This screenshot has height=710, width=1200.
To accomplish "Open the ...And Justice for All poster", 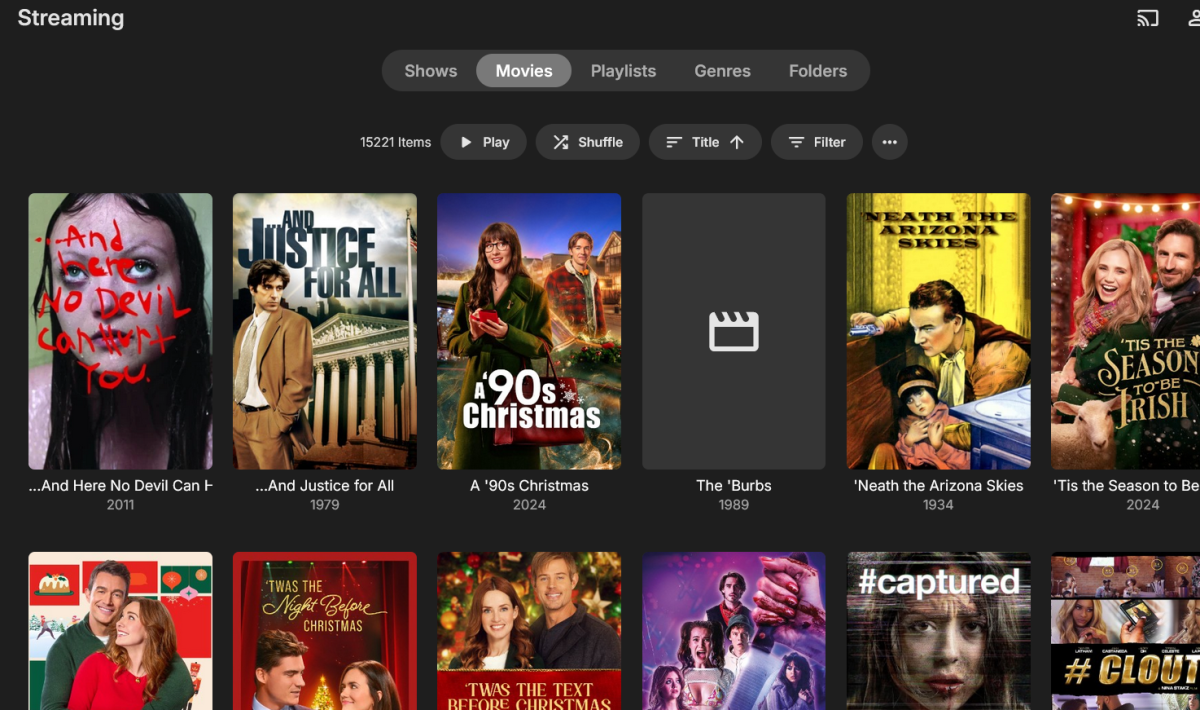I will tap(325, 331).
